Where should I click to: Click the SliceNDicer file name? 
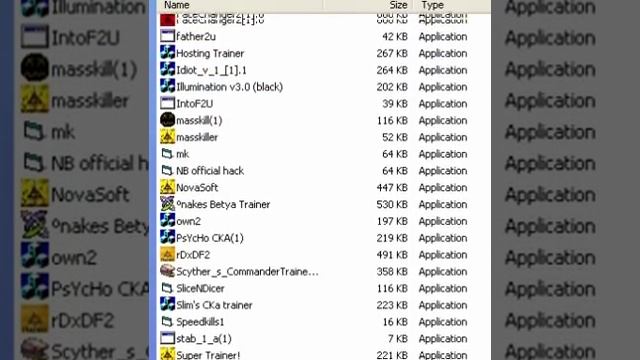200,288
